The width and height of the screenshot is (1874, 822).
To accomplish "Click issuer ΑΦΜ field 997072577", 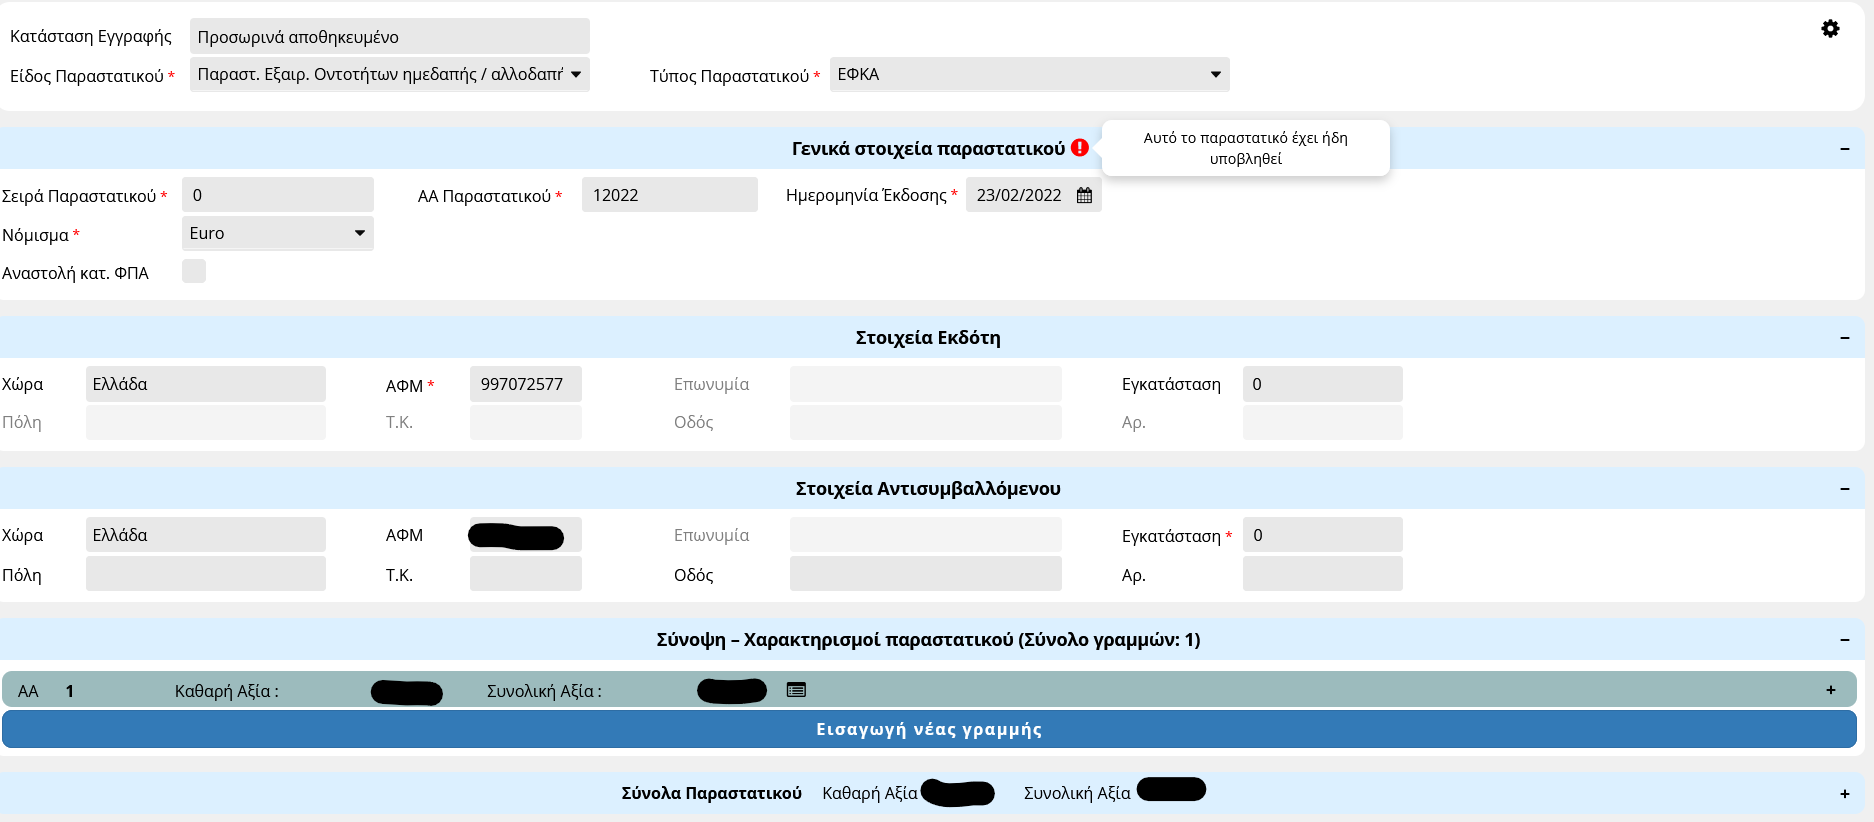I will 525,385.
